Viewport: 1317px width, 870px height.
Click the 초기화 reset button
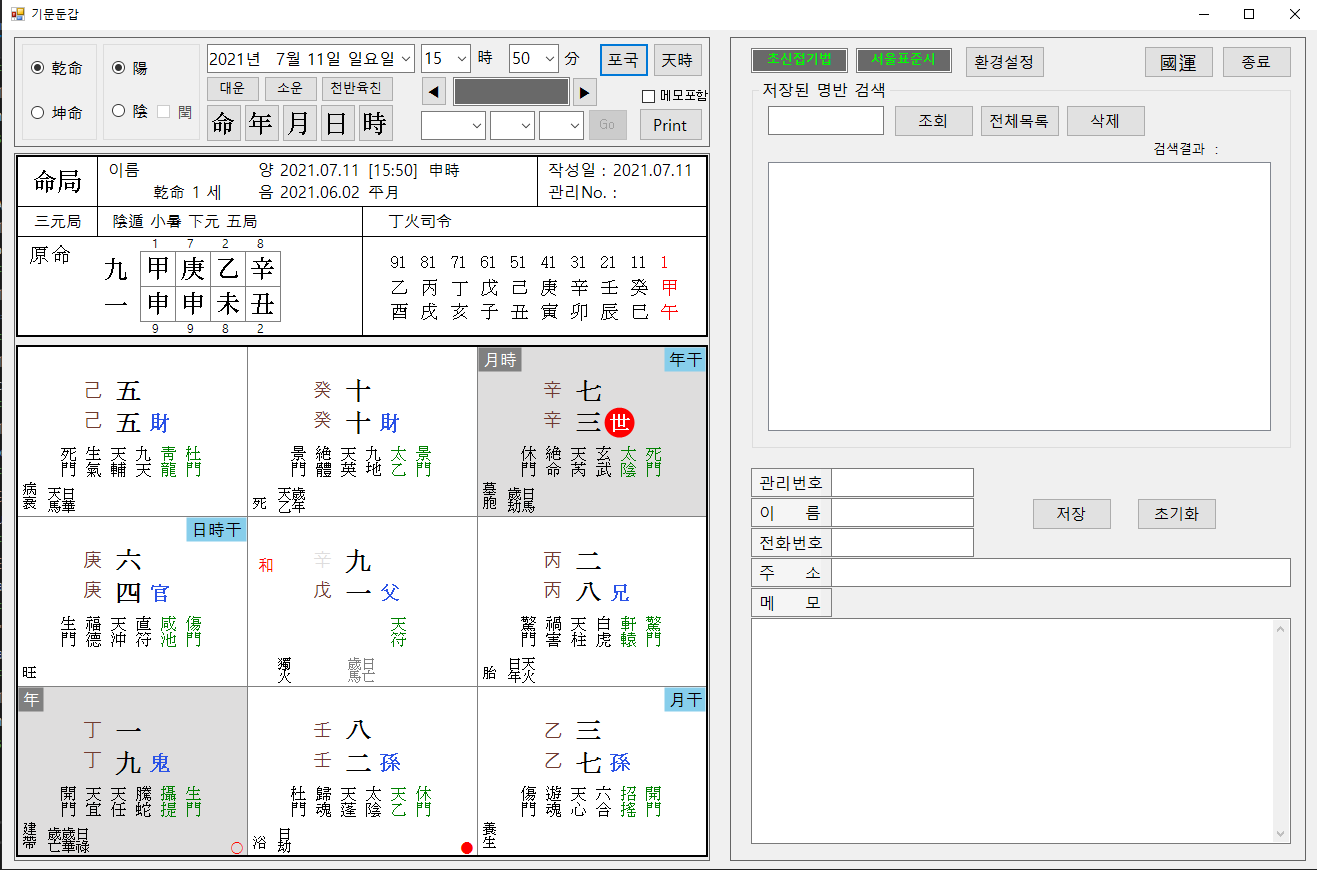pos(1177,514)
